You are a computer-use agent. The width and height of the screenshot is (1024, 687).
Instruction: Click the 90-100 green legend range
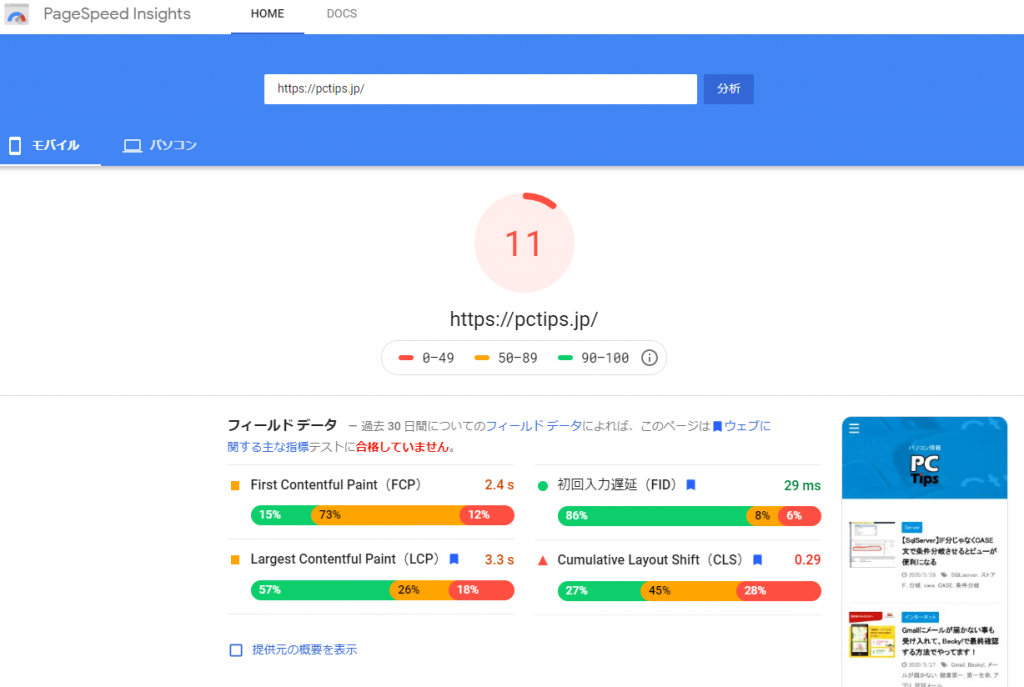(594, 358)
